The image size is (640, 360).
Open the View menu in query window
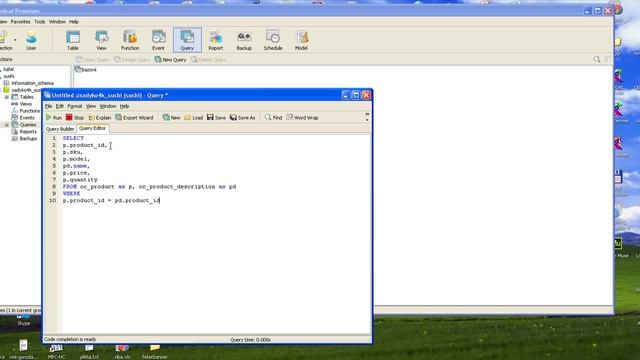click(91, 106)
